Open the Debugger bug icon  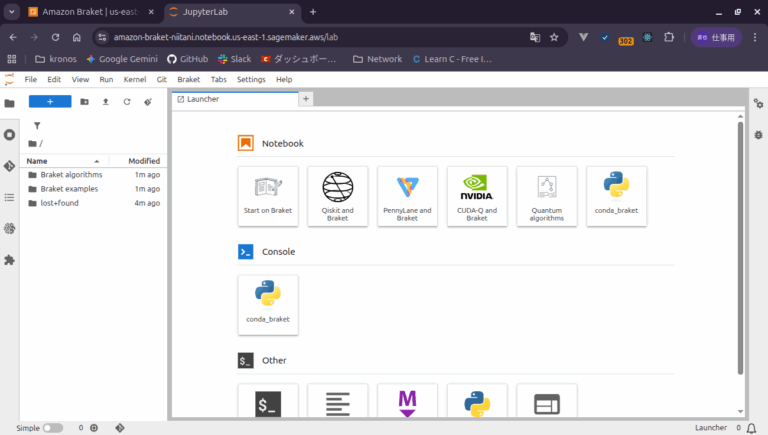click(758, 135)
